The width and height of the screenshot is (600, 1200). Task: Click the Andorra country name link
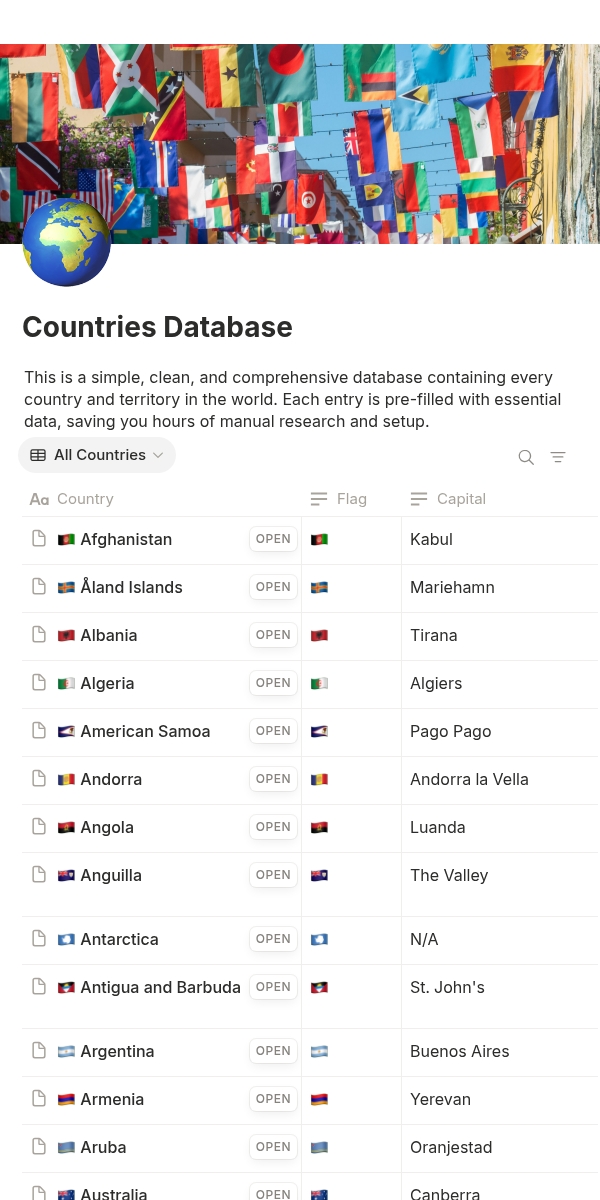[111, 779]
